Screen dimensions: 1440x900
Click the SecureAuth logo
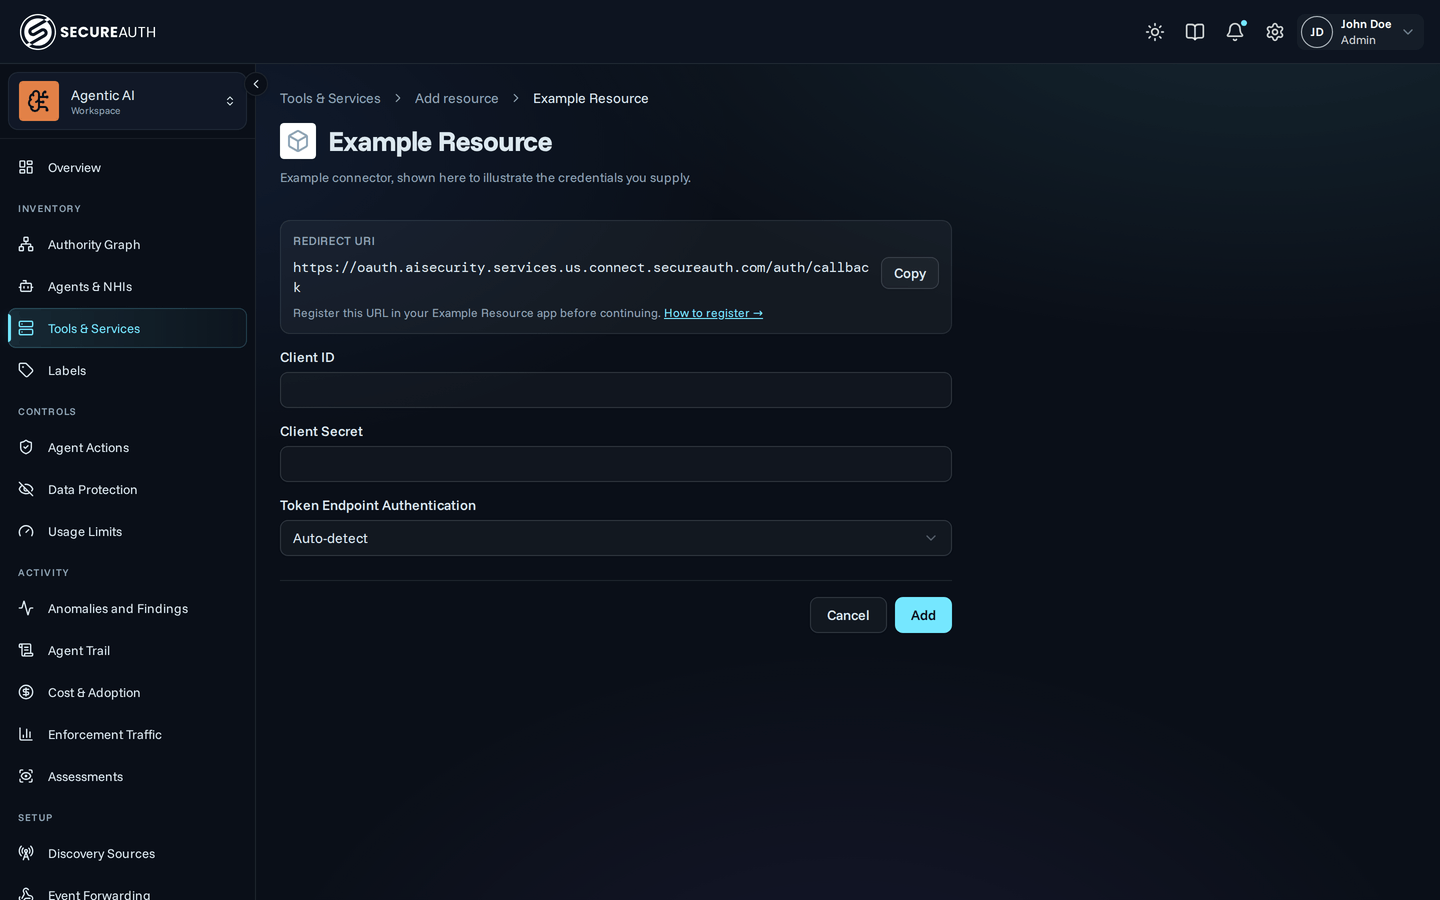(88, 32)
